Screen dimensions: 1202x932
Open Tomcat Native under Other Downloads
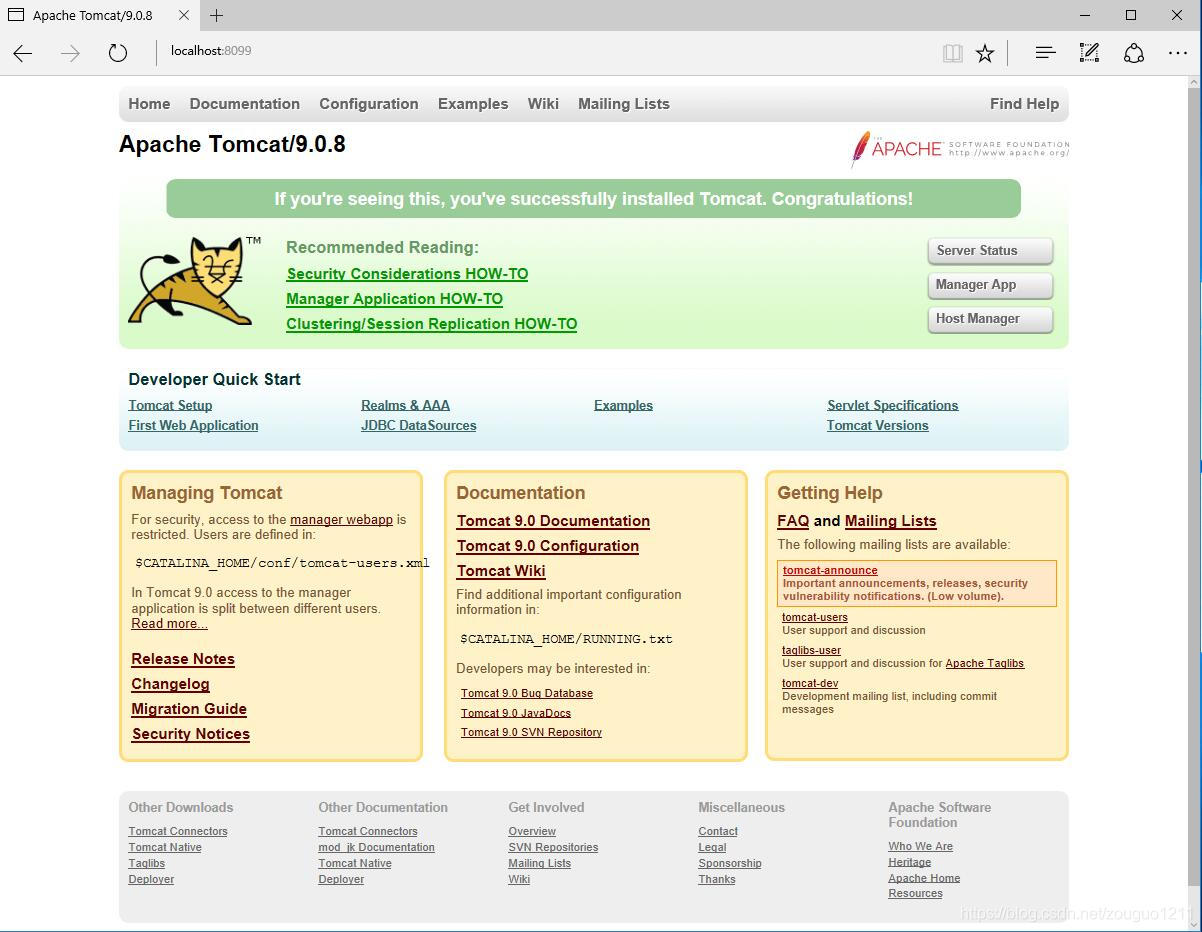click(165, 847)
